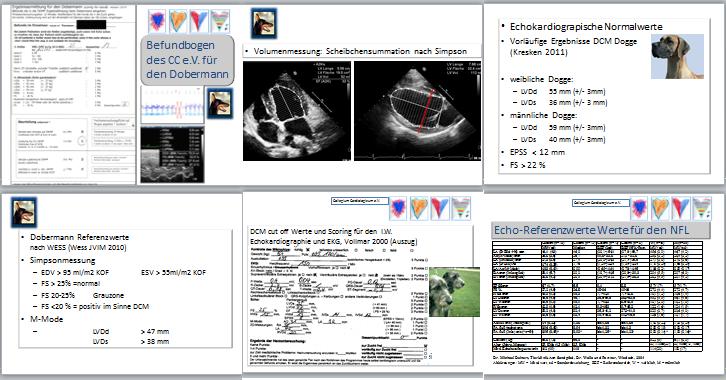The image size is (726, 380).
Task: Click 'LVDs 36 mm (+/- 3 mm)' line
Action: tap(563, 102)
